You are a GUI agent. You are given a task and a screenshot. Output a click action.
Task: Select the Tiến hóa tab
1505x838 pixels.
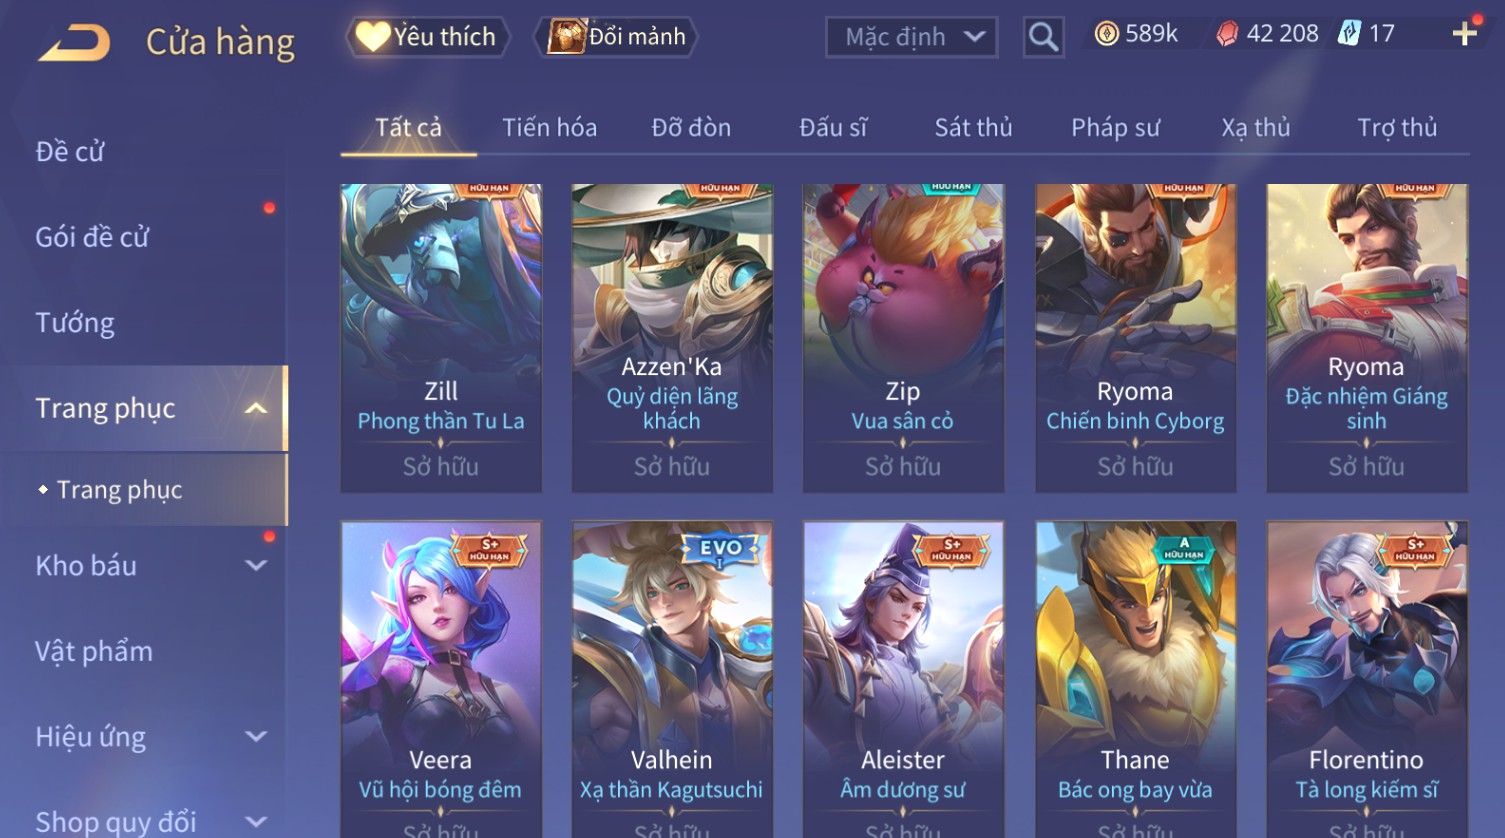pos(549,128)
